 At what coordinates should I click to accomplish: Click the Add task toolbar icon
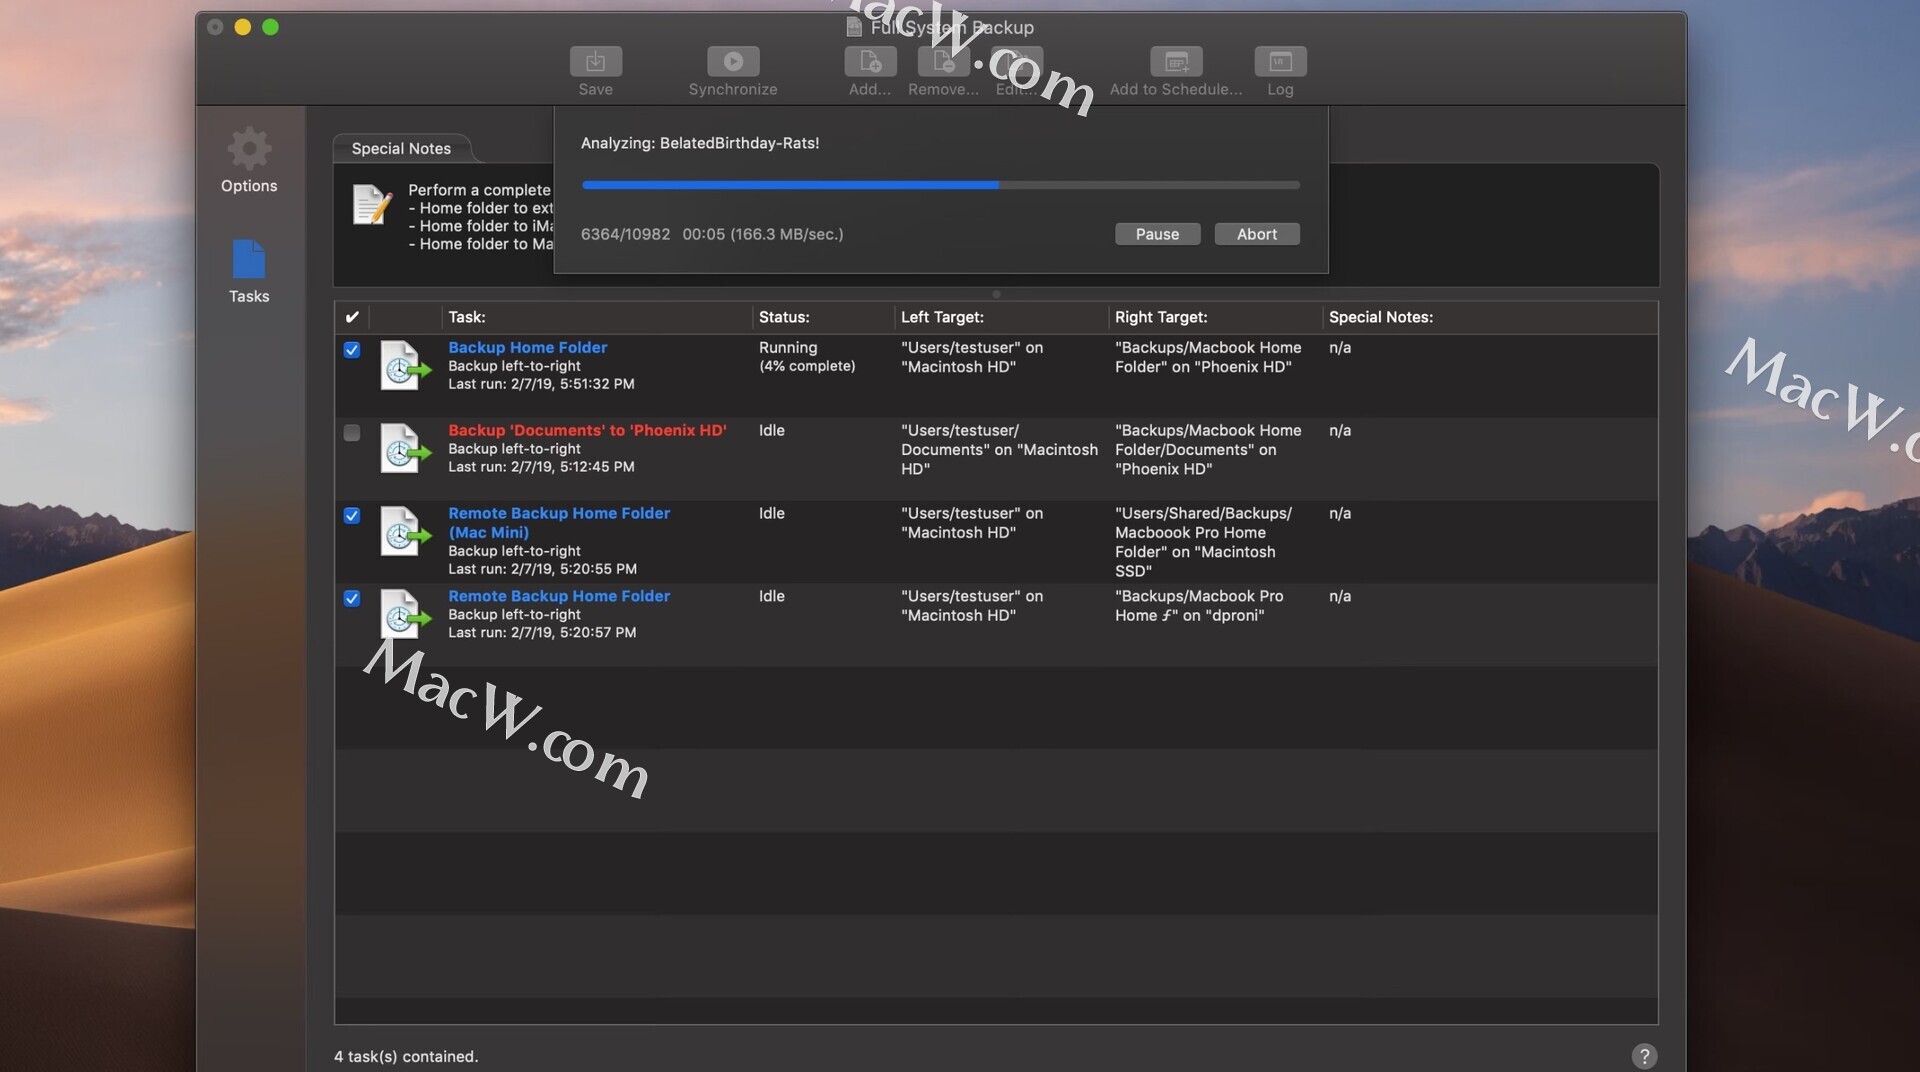coord(869,63)
